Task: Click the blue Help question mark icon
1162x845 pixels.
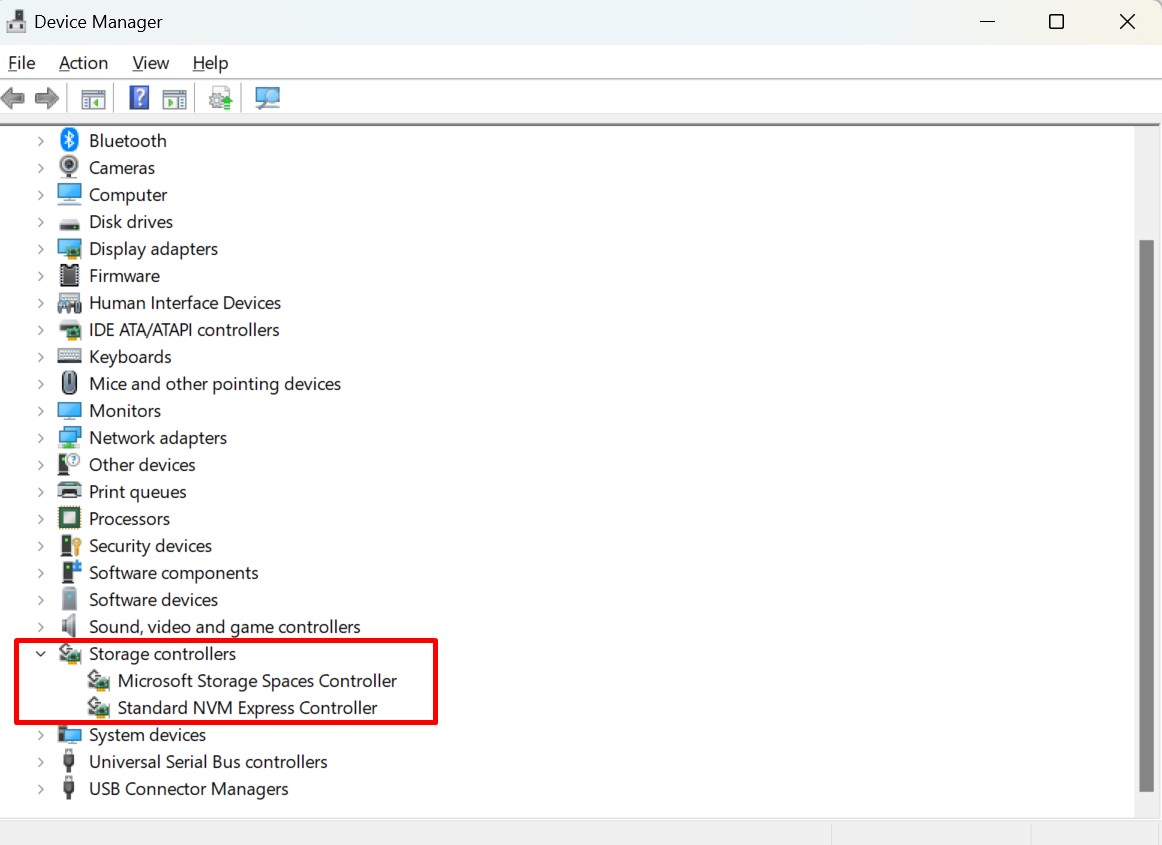Action: coord(139,98)
